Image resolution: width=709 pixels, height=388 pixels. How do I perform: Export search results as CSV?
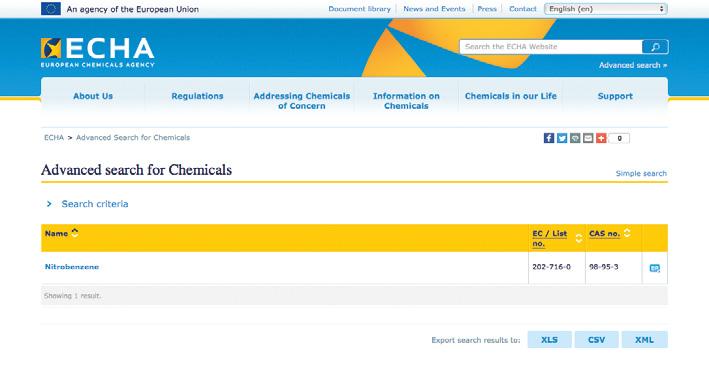[x=596, y=340]
